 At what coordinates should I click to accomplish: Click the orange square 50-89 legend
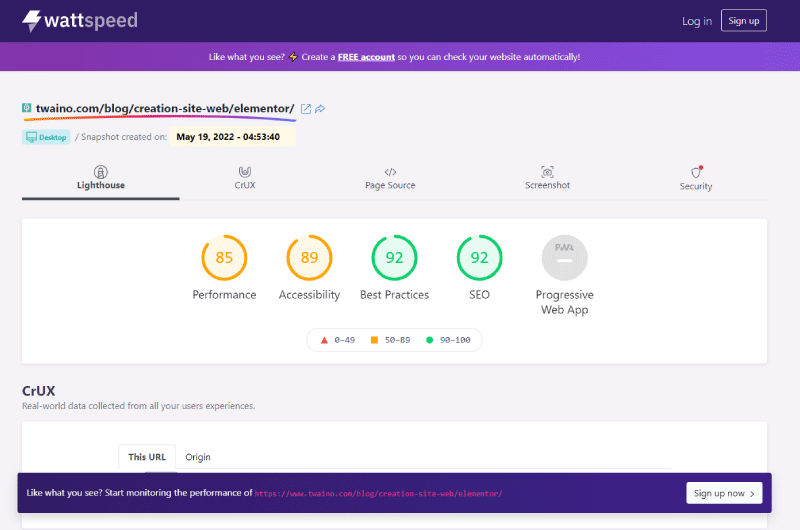[x=390, y=340]
